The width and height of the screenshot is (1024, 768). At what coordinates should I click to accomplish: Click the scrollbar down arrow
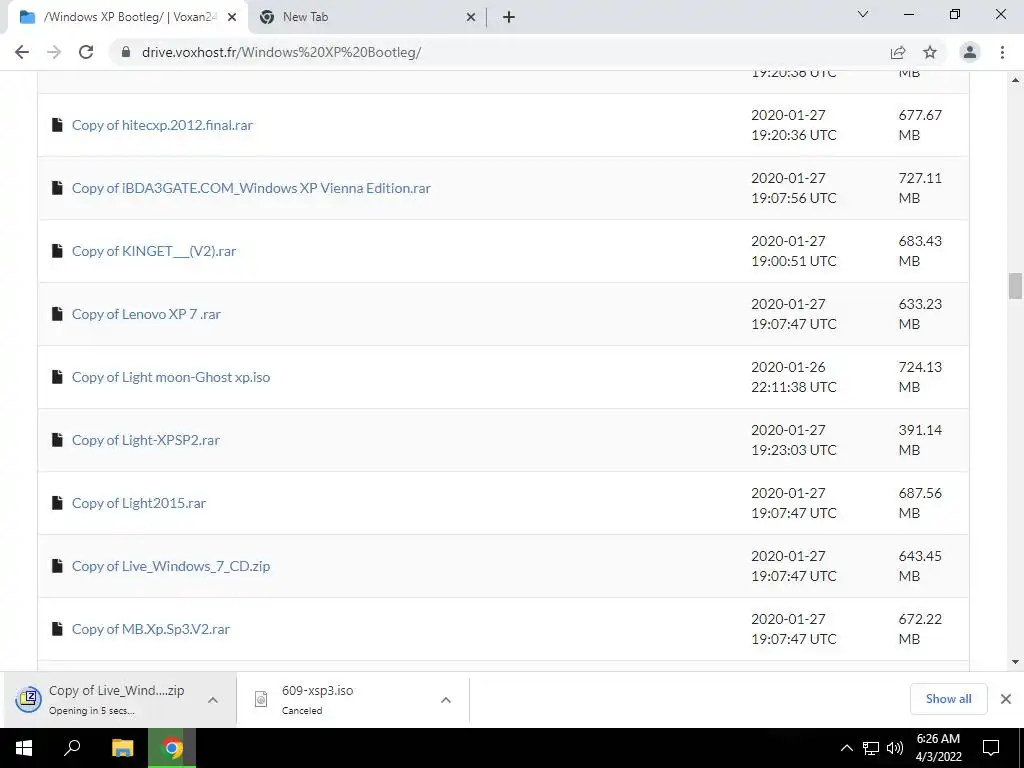coord(1015,662)
